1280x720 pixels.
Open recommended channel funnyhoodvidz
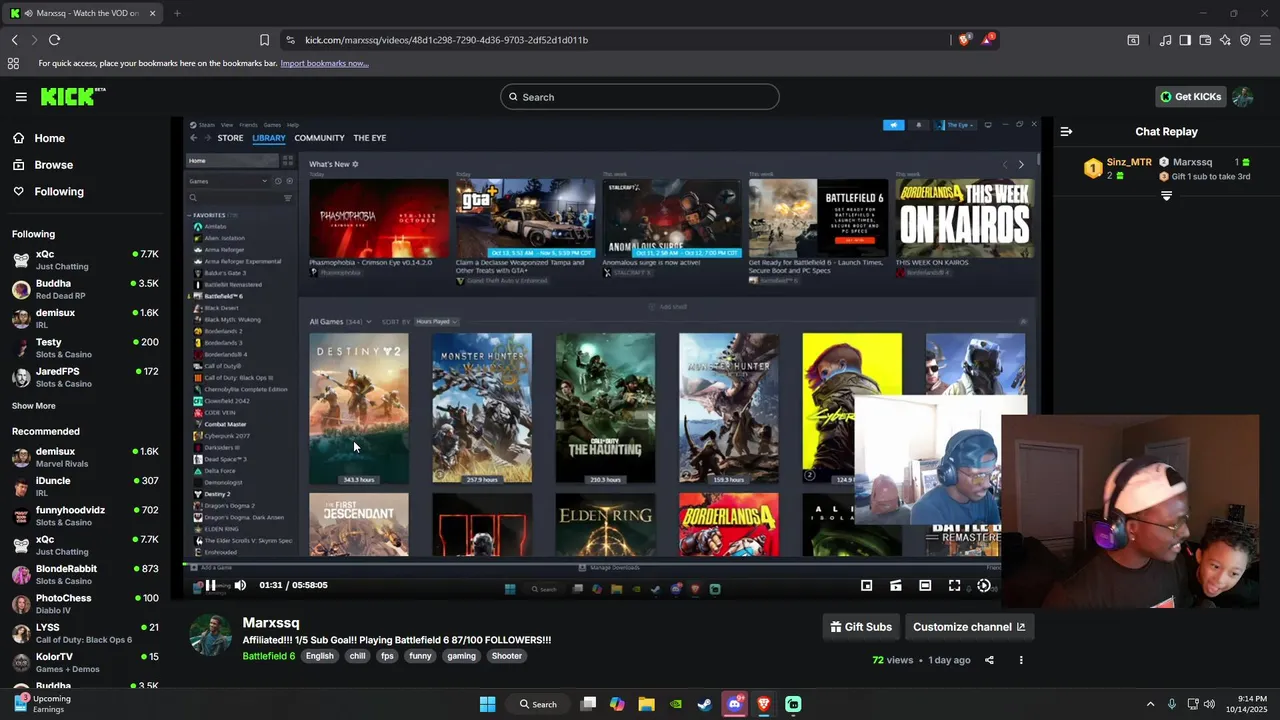pos(85,516)
